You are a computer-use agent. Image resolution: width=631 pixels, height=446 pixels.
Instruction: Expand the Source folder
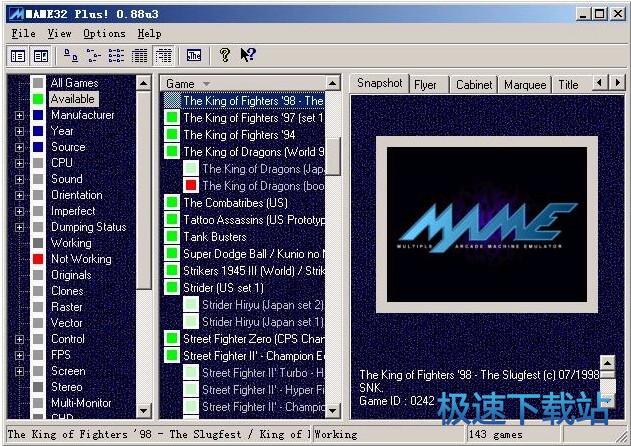(x=19, y=147)
